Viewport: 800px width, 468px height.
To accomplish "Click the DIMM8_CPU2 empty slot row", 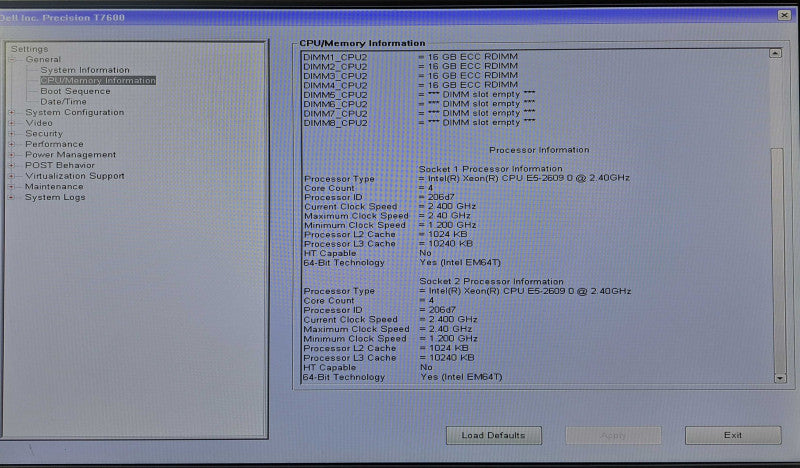I will tap(419, 123).
